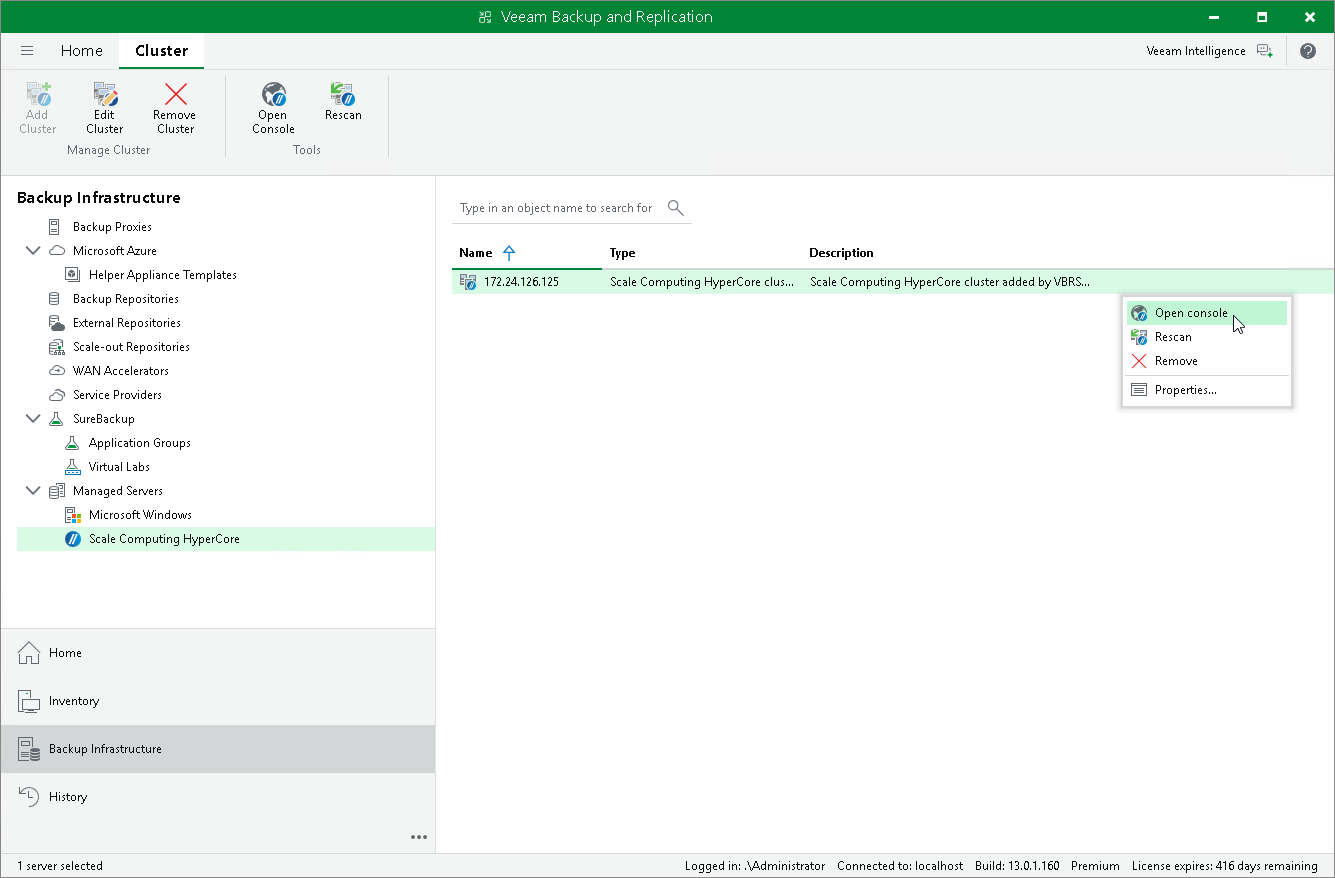Click the search magnifier icon
This screenshot has width=1335, height=878.
pos(676,208)
